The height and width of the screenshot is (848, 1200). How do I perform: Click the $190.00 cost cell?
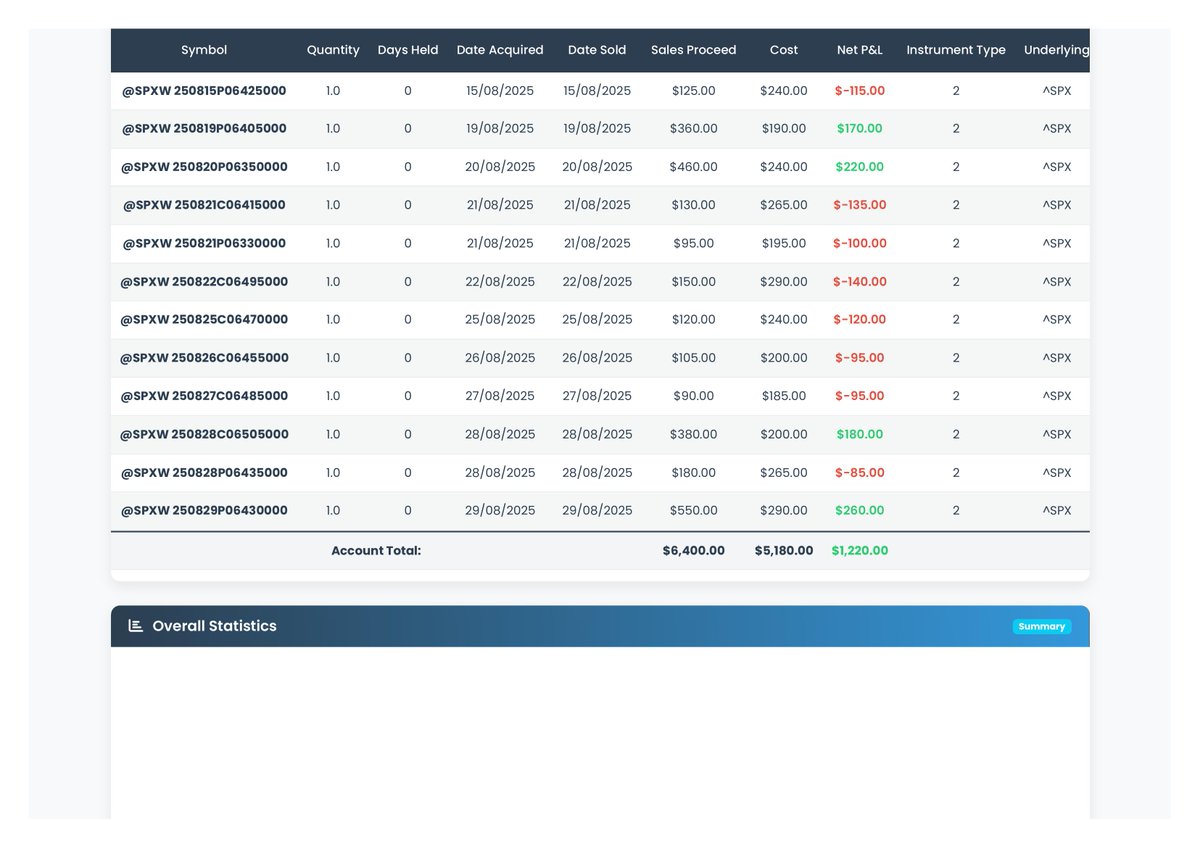click(x=784, y=129)
